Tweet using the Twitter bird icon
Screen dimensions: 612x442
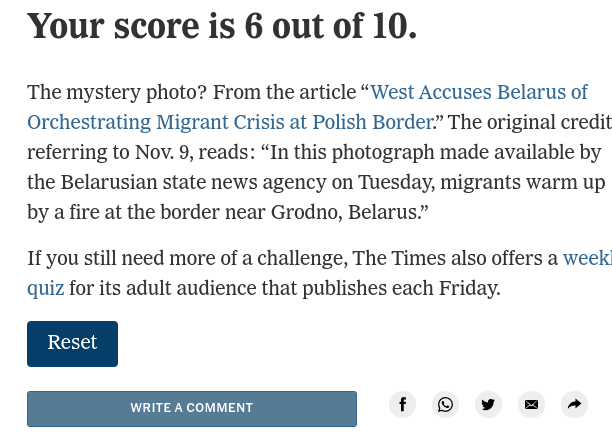tap(488, 405)
